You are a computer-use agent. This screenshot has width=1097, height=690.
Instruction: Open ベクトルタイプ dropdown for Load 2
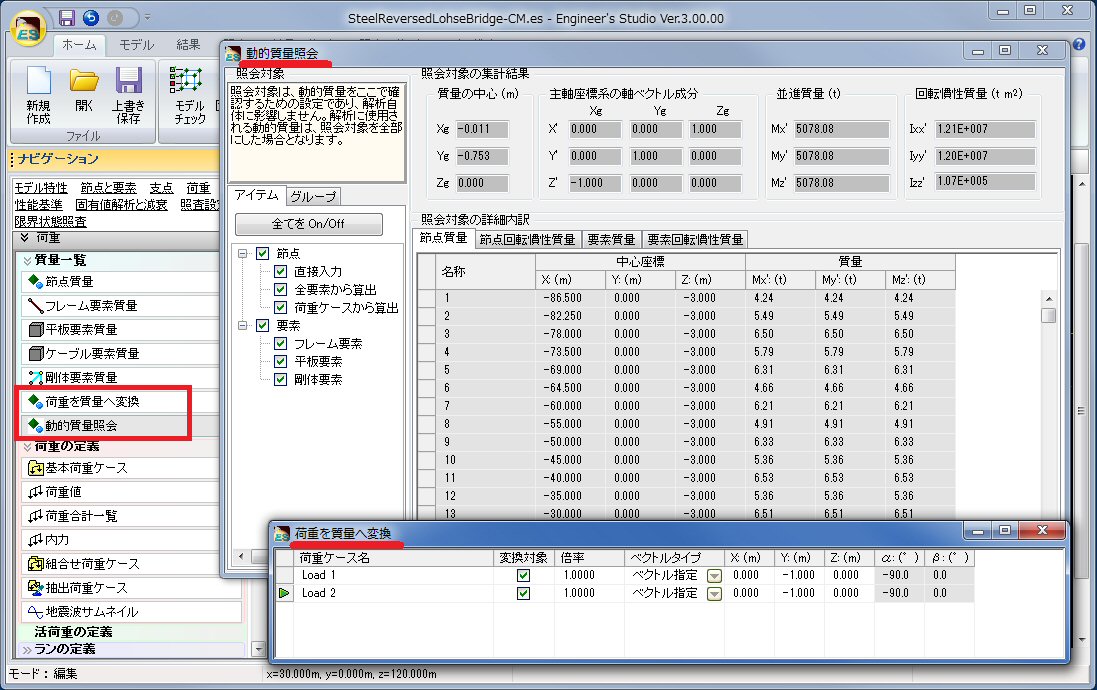click(x=714, y=593)
